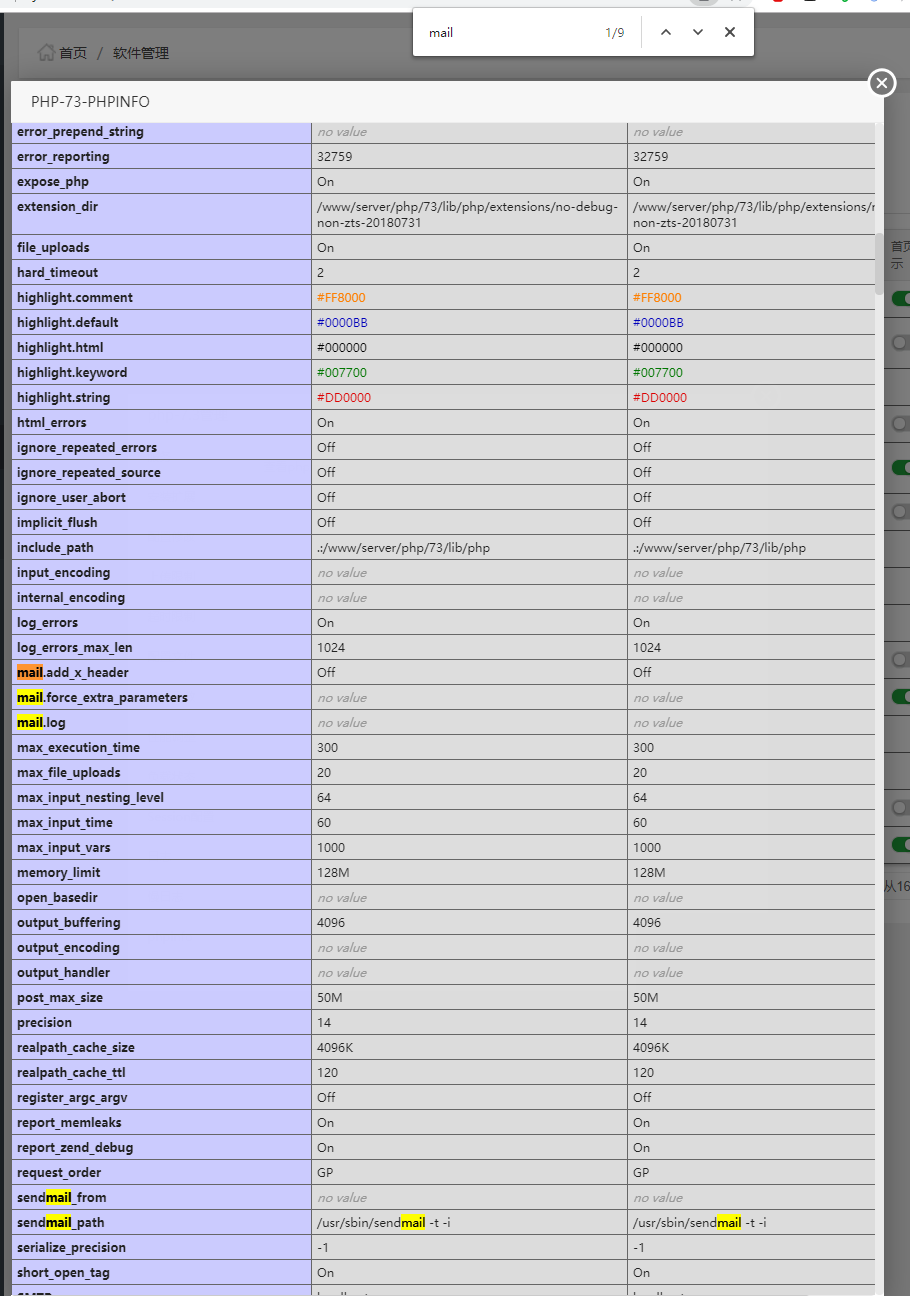The image size is (910, 1296).
Task: Select the post_max_size directive name
Action: coord(60,997)
